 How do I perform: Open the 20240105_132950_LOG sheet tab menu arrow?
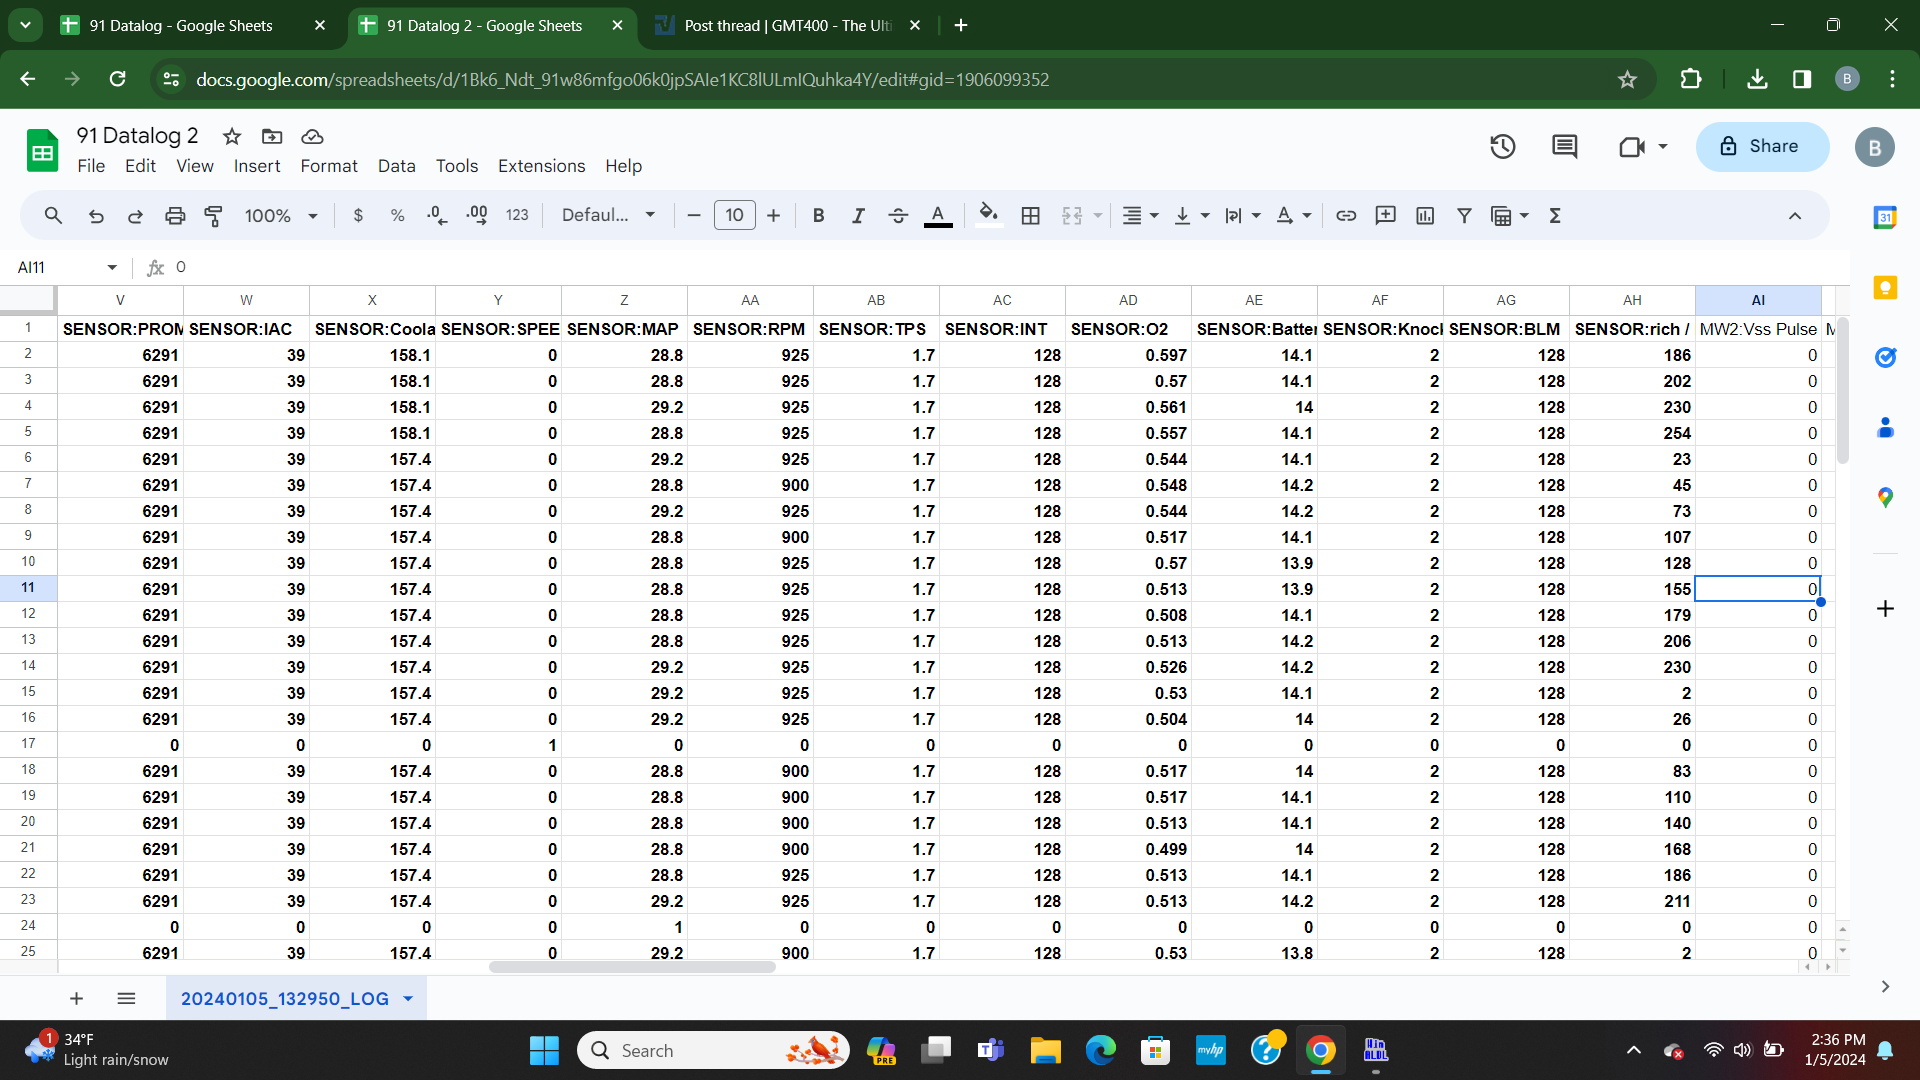pyautogui.click(x=408, y=998)
